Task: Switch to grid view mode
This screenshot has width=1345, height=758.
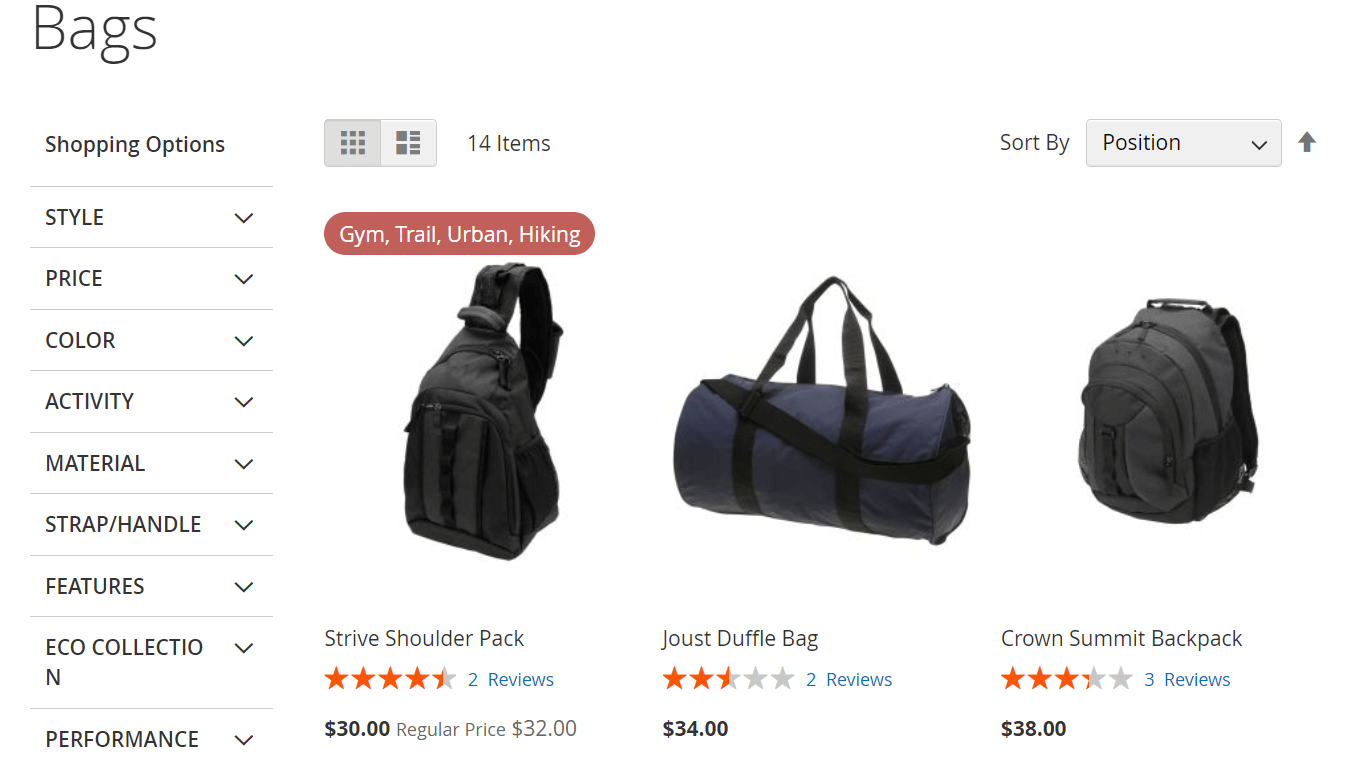Action: 352,143
